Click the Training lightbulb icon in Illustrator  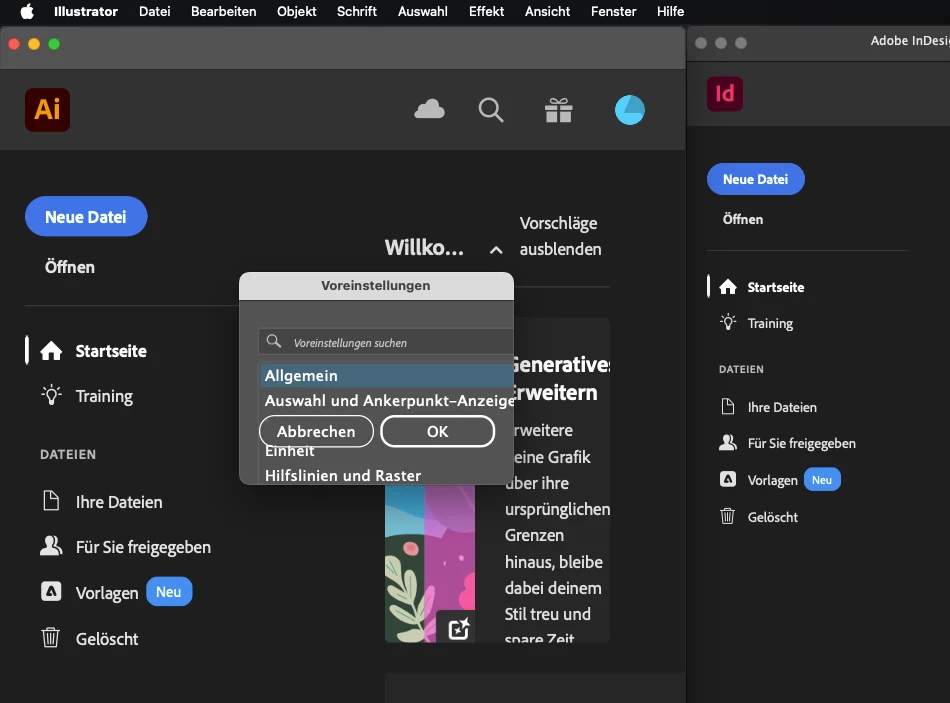[x=51, y=395]
